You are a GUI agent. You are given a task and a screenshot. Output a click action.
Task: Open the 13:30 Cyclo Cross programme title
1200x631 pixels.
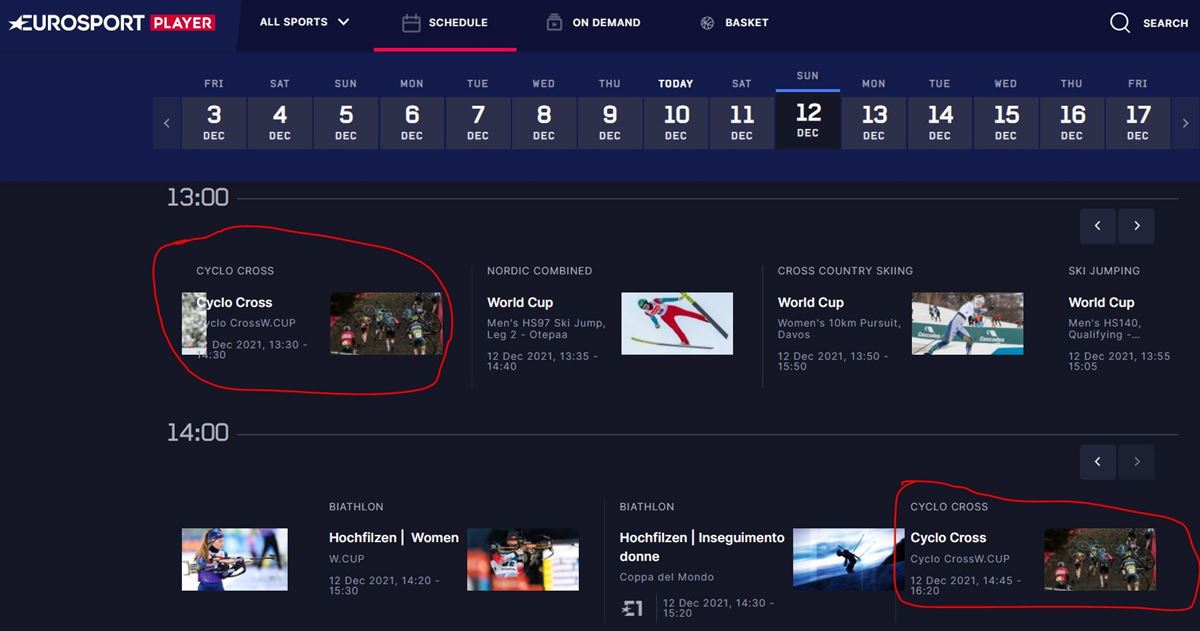(x=234, y=302)
